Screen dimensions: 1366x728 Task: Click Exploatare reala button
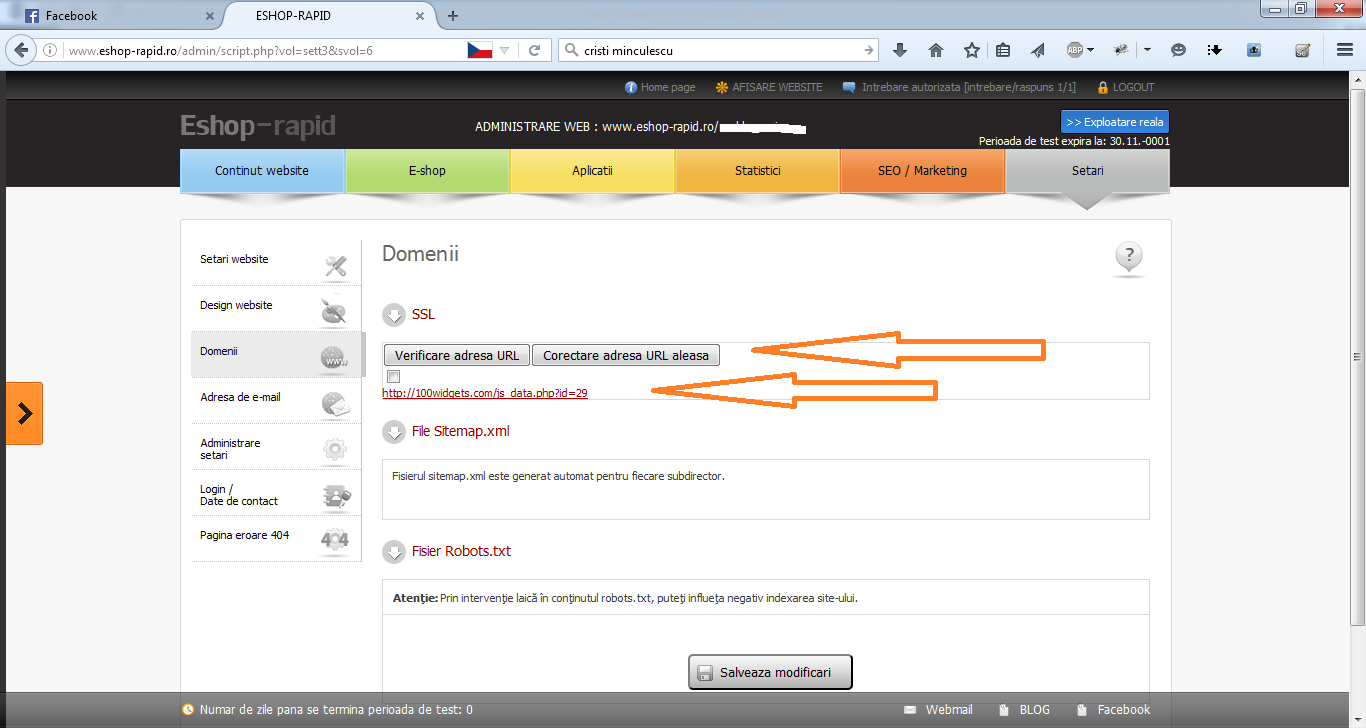coord(1115,122)
